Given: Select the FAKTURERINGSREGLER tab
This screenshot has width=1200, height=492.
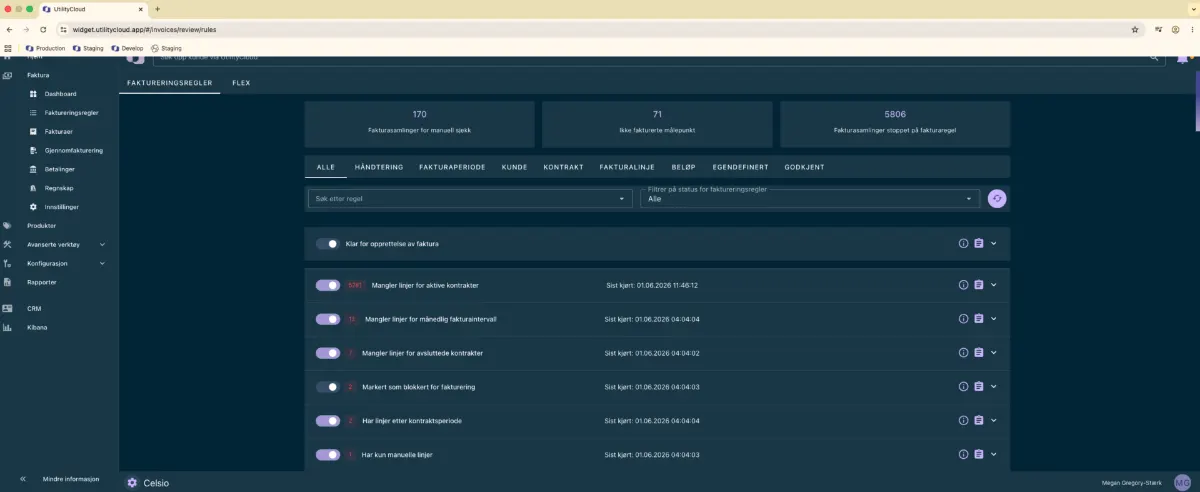Looking at the screenshot, I should point(170,83).
